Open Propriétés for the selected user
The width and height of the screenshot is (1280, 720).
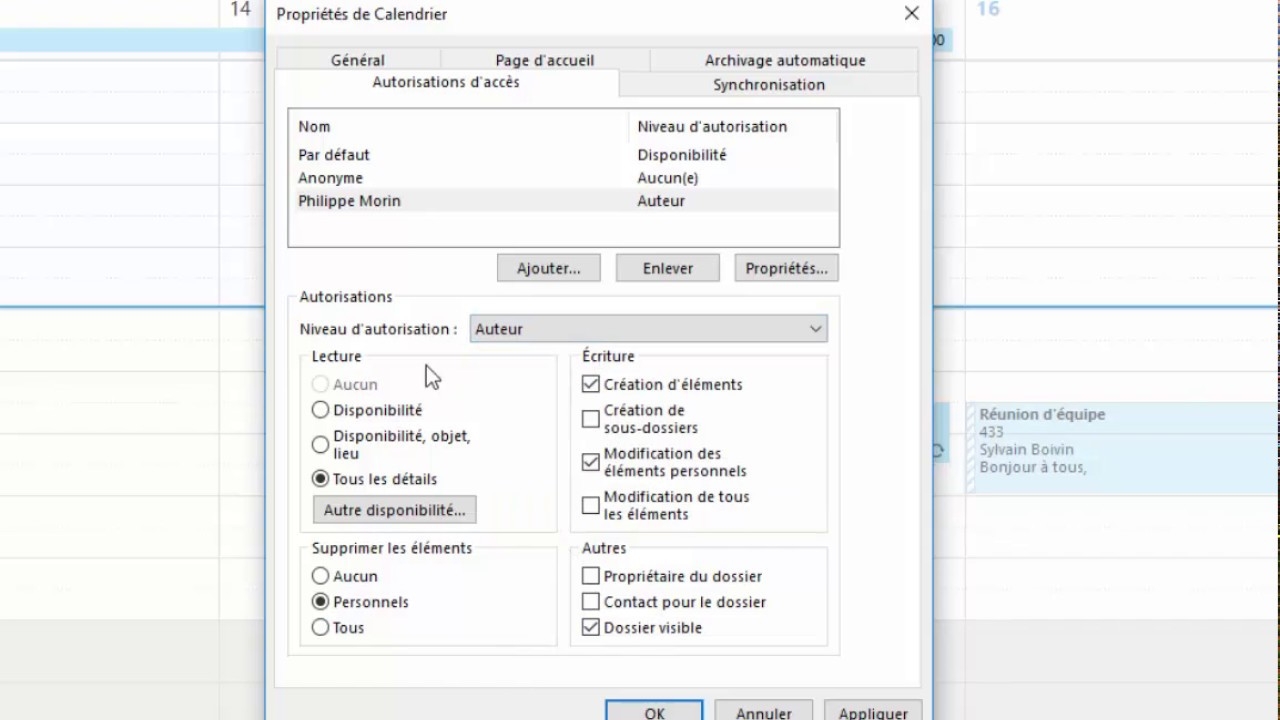(x=786, y=268)
